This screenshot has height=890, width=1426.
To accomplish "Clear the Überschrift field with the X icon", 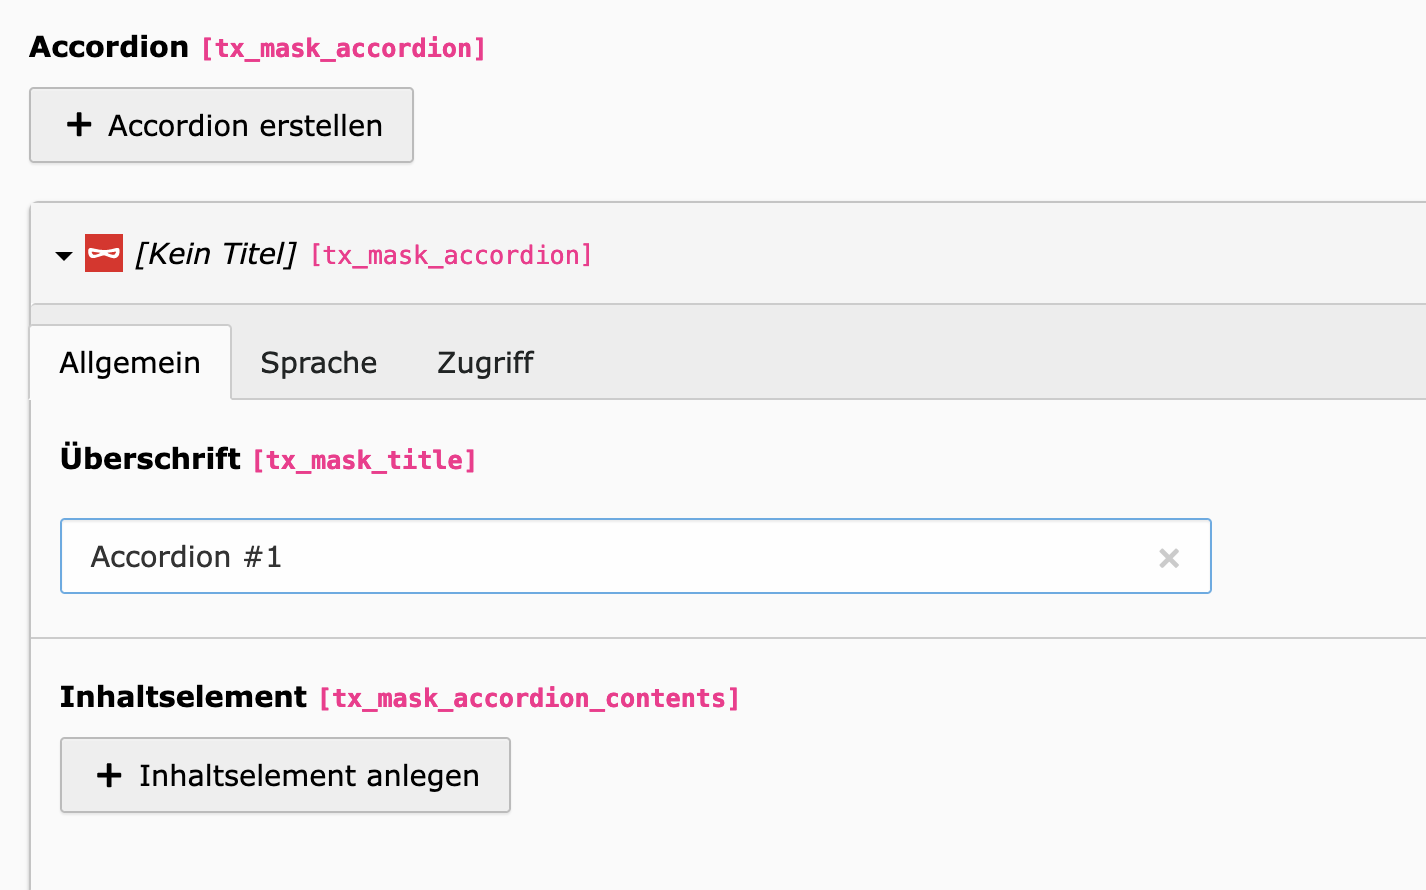I will pyautogui.click(x=1168, y=558).
